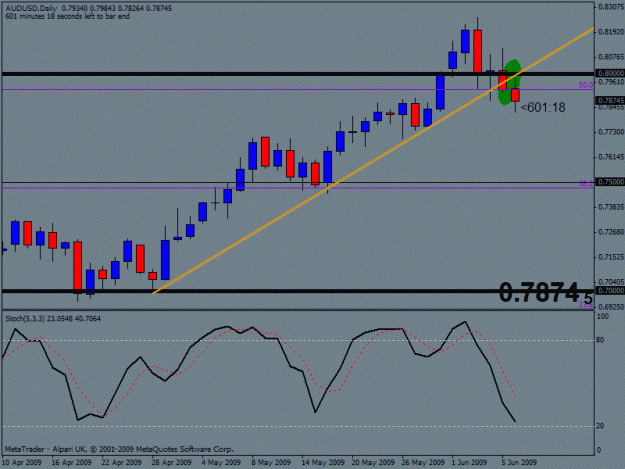Click the '22 Apr 2009' date label

point(121,463)
